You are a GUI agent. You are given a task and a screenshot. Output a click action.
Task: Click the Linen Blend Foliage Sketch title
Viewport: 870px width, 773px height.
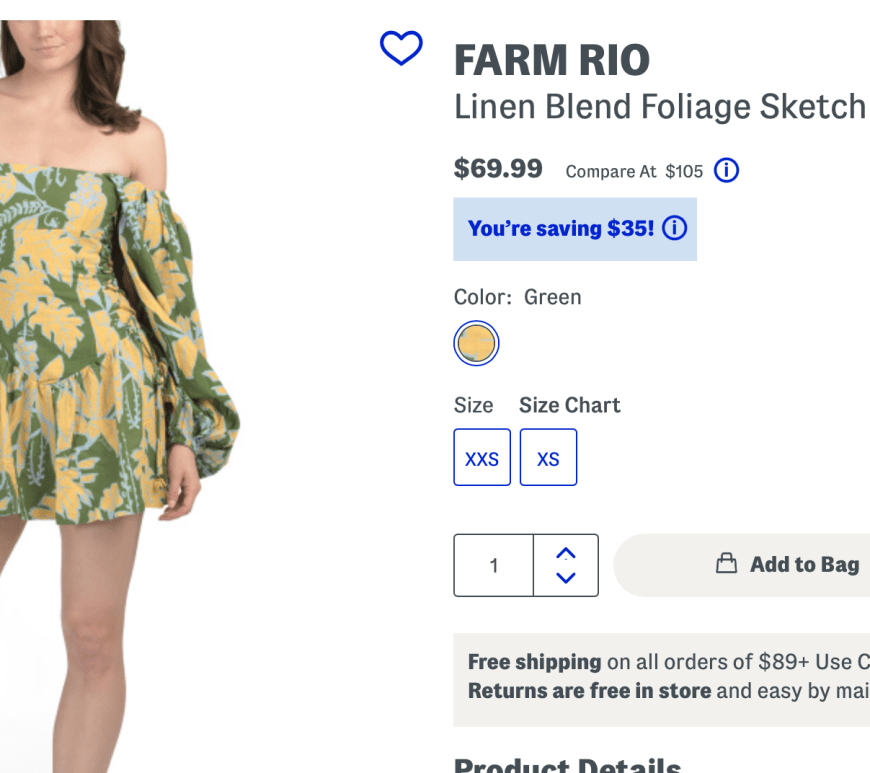(x=659, y=106)
